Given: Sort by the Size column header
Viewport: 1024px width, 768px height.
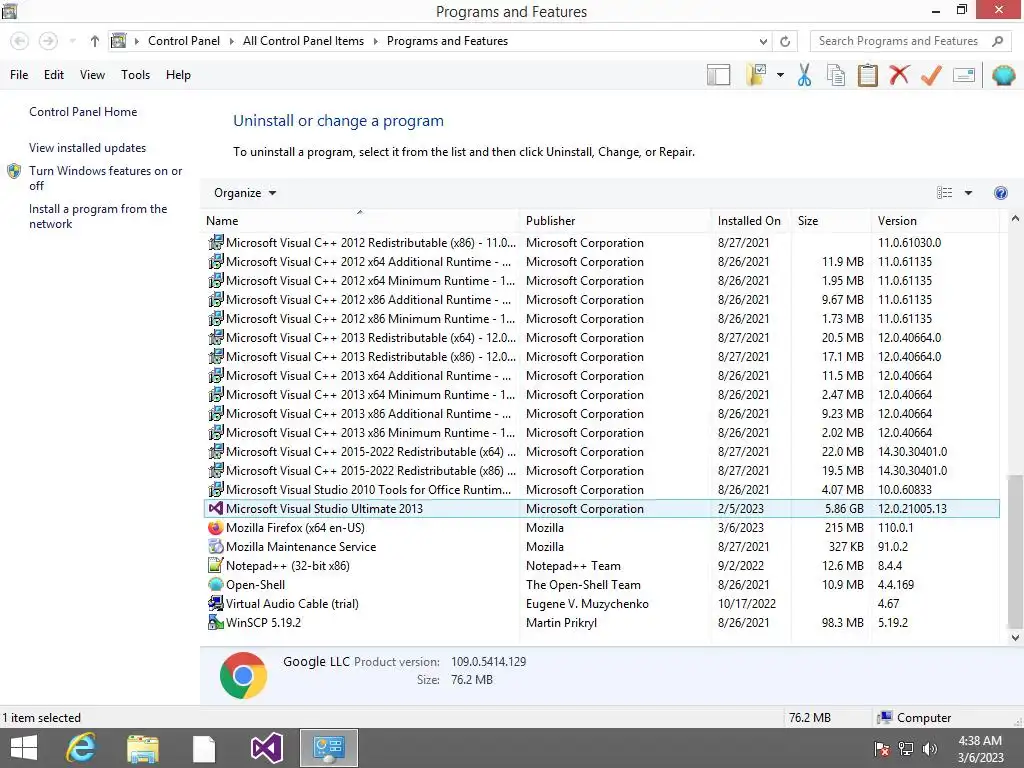Looking at the screenshot, I should (x=831, y=221).
